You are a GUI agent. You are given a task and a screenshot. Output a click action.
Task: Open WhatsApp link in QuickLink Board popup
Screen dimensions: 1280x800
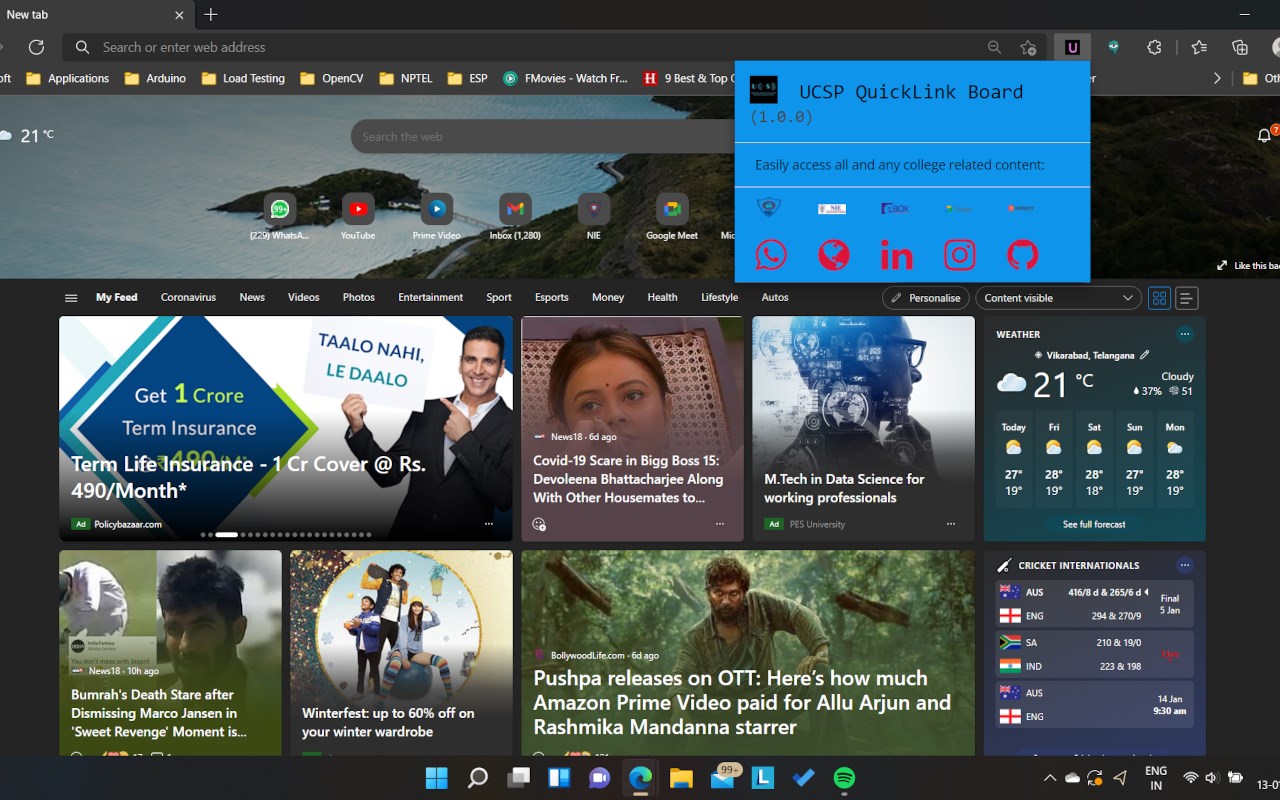(x=771, y=255)
